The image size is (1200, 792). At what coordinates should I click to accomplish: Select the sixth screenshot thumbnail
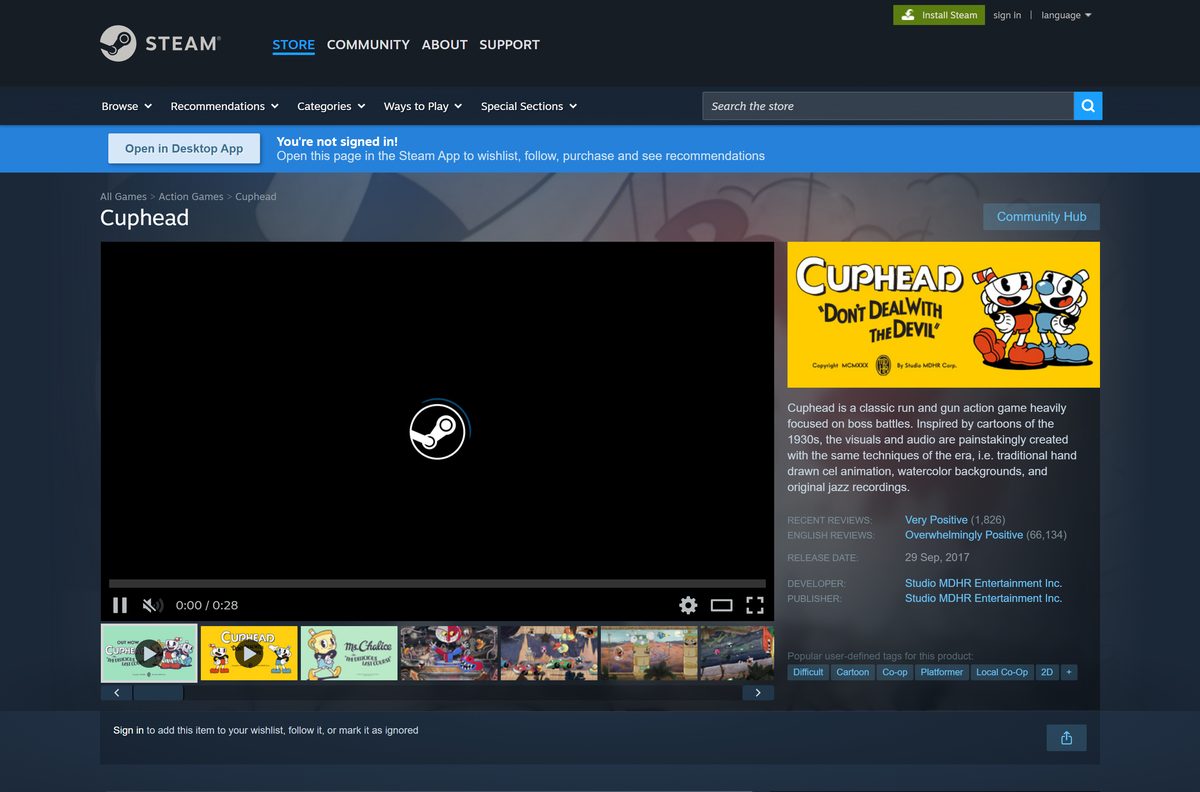point(649,653)
